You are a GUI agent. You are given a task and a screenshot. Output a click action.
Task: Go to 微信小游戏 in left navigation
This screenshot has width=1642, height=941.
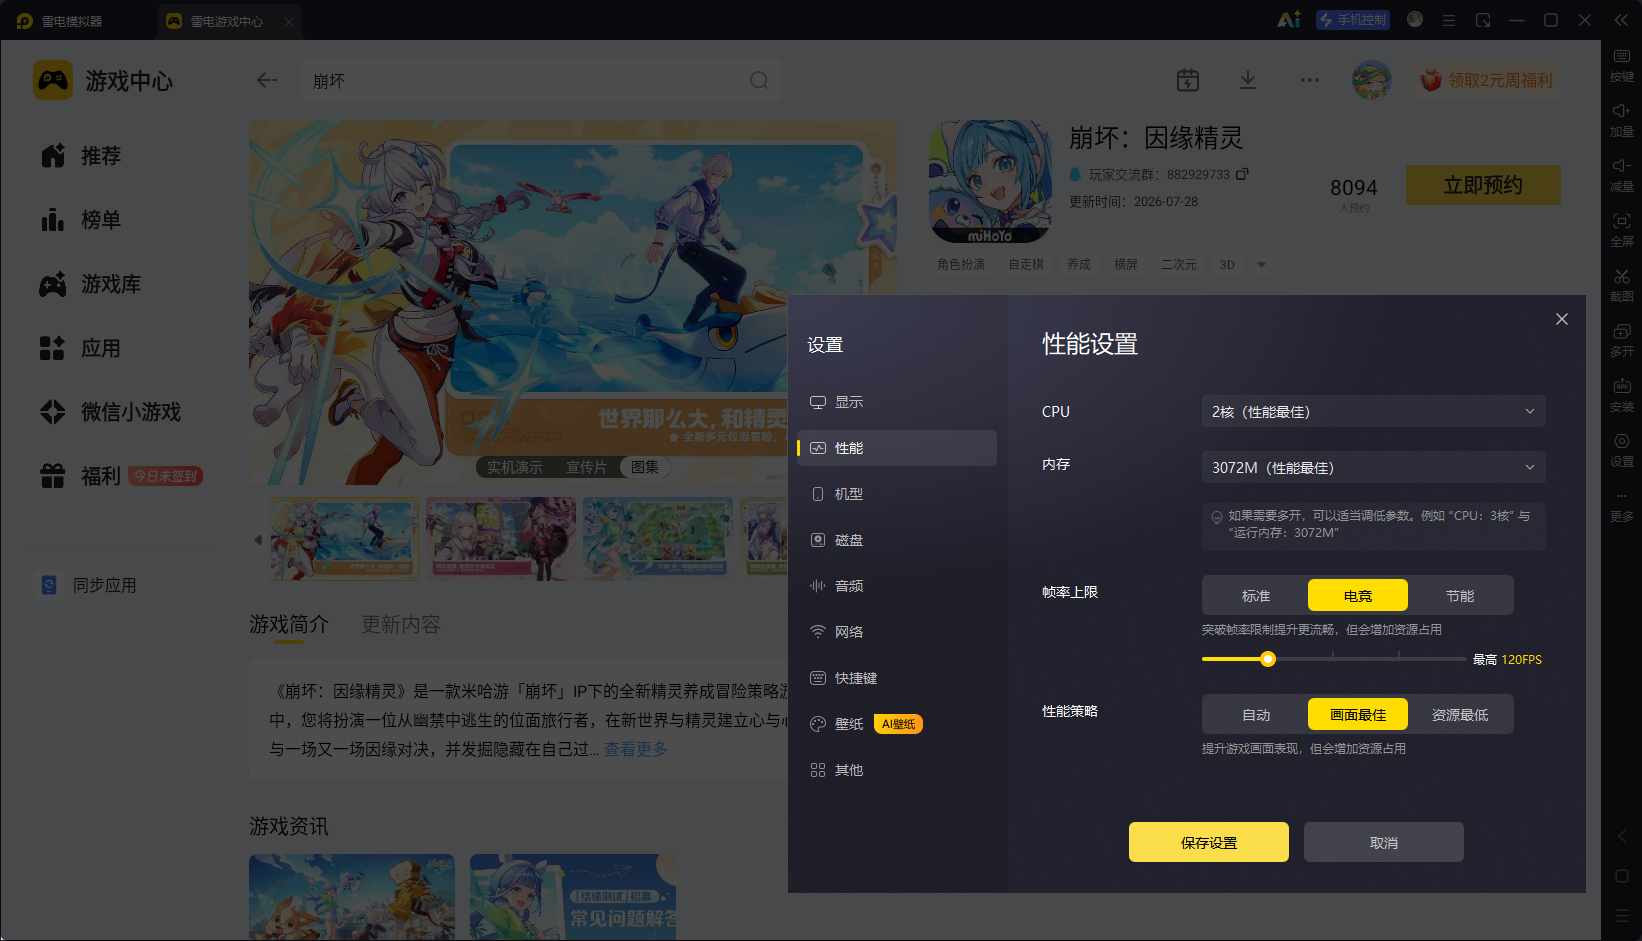pyautogui.click(x=112, y=412)
